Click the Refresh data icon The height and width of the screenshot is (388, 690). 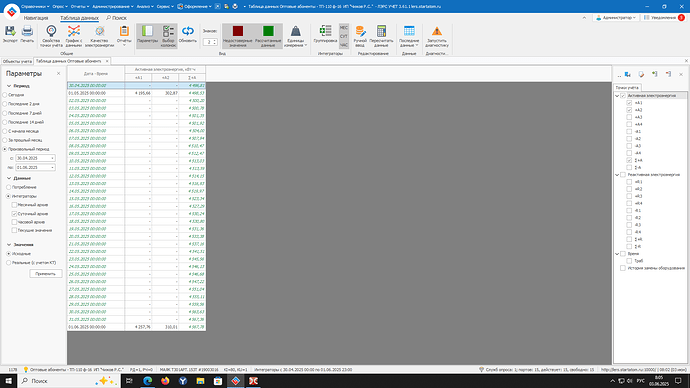[x=188, y=34]
